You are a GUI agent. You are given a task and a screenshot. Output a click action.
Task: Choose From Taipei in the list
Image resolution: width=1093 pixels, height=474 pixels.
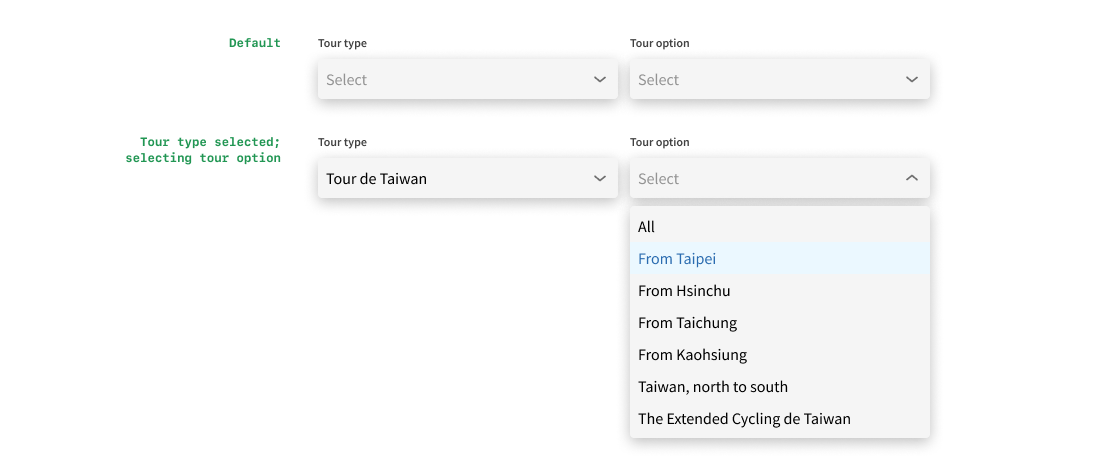(779, 259)
